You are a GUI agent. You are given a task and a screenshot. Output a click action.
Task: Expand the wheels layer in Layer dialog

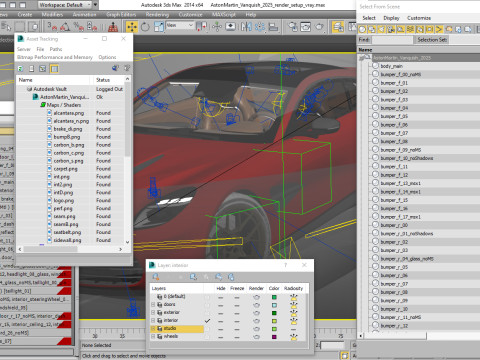click(x=153, y=337)
